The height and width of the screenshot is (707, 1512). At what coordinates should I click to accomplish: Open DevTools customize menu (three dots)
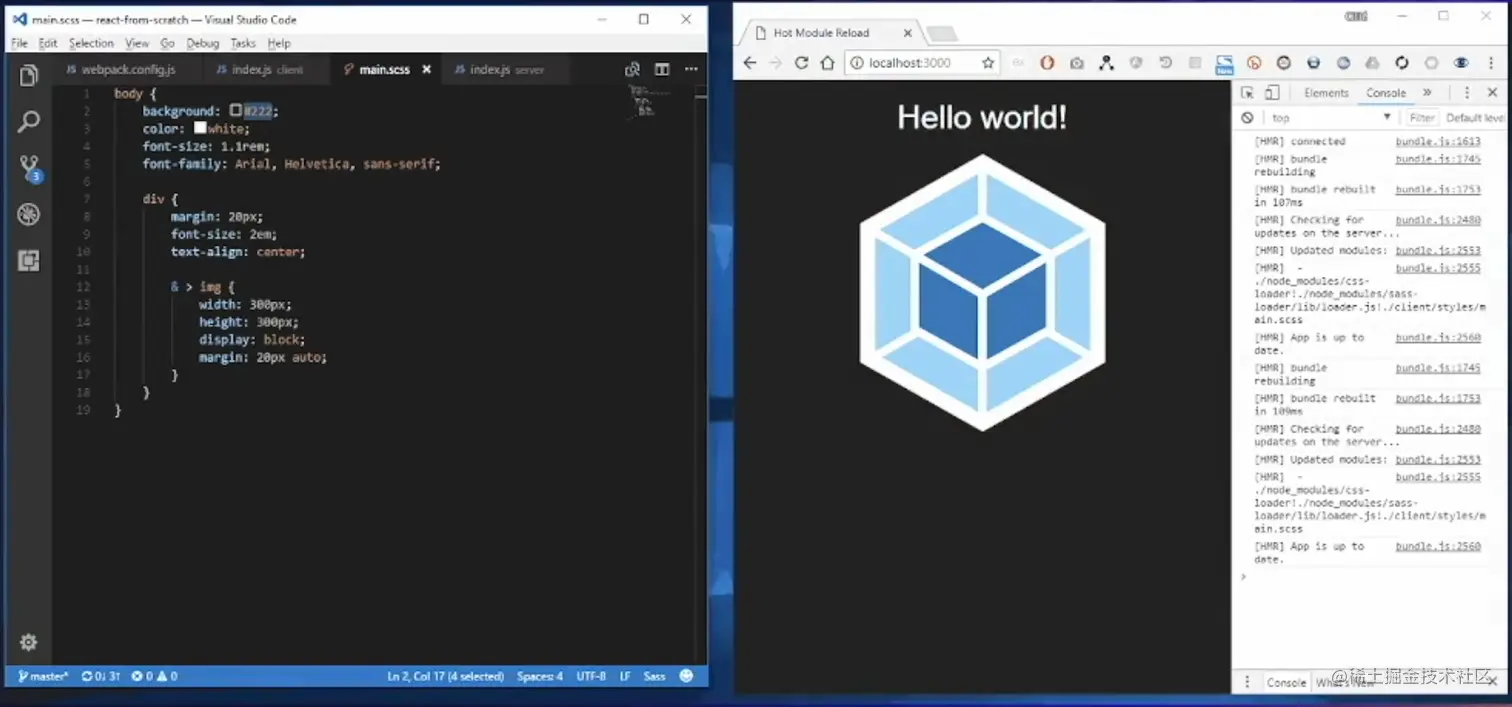1467,93
